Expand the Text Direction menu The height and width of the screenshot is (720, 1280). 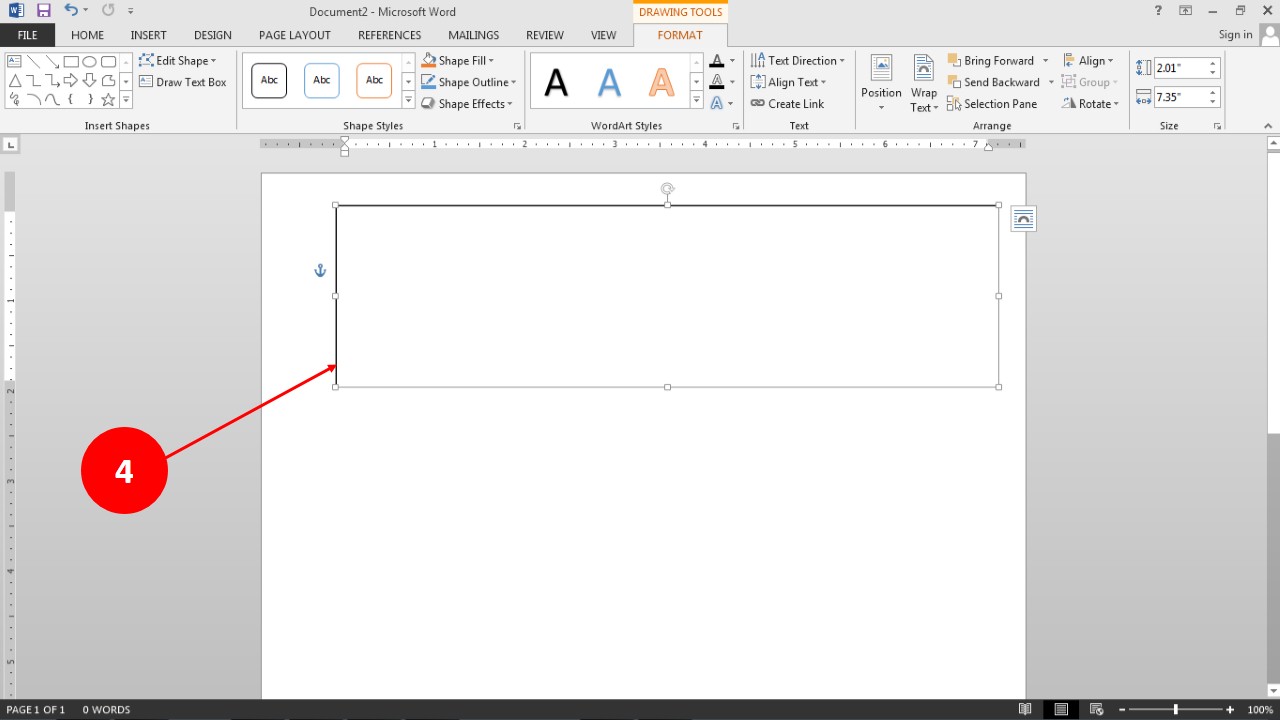click(x=797, y=61)
